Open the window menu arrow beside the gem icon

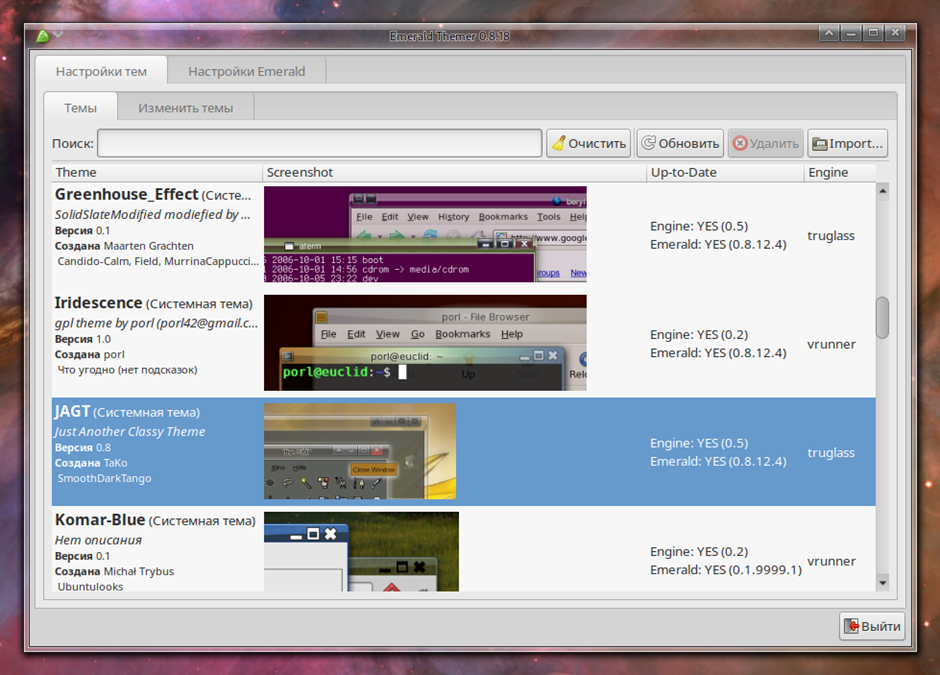coord(58,35)
